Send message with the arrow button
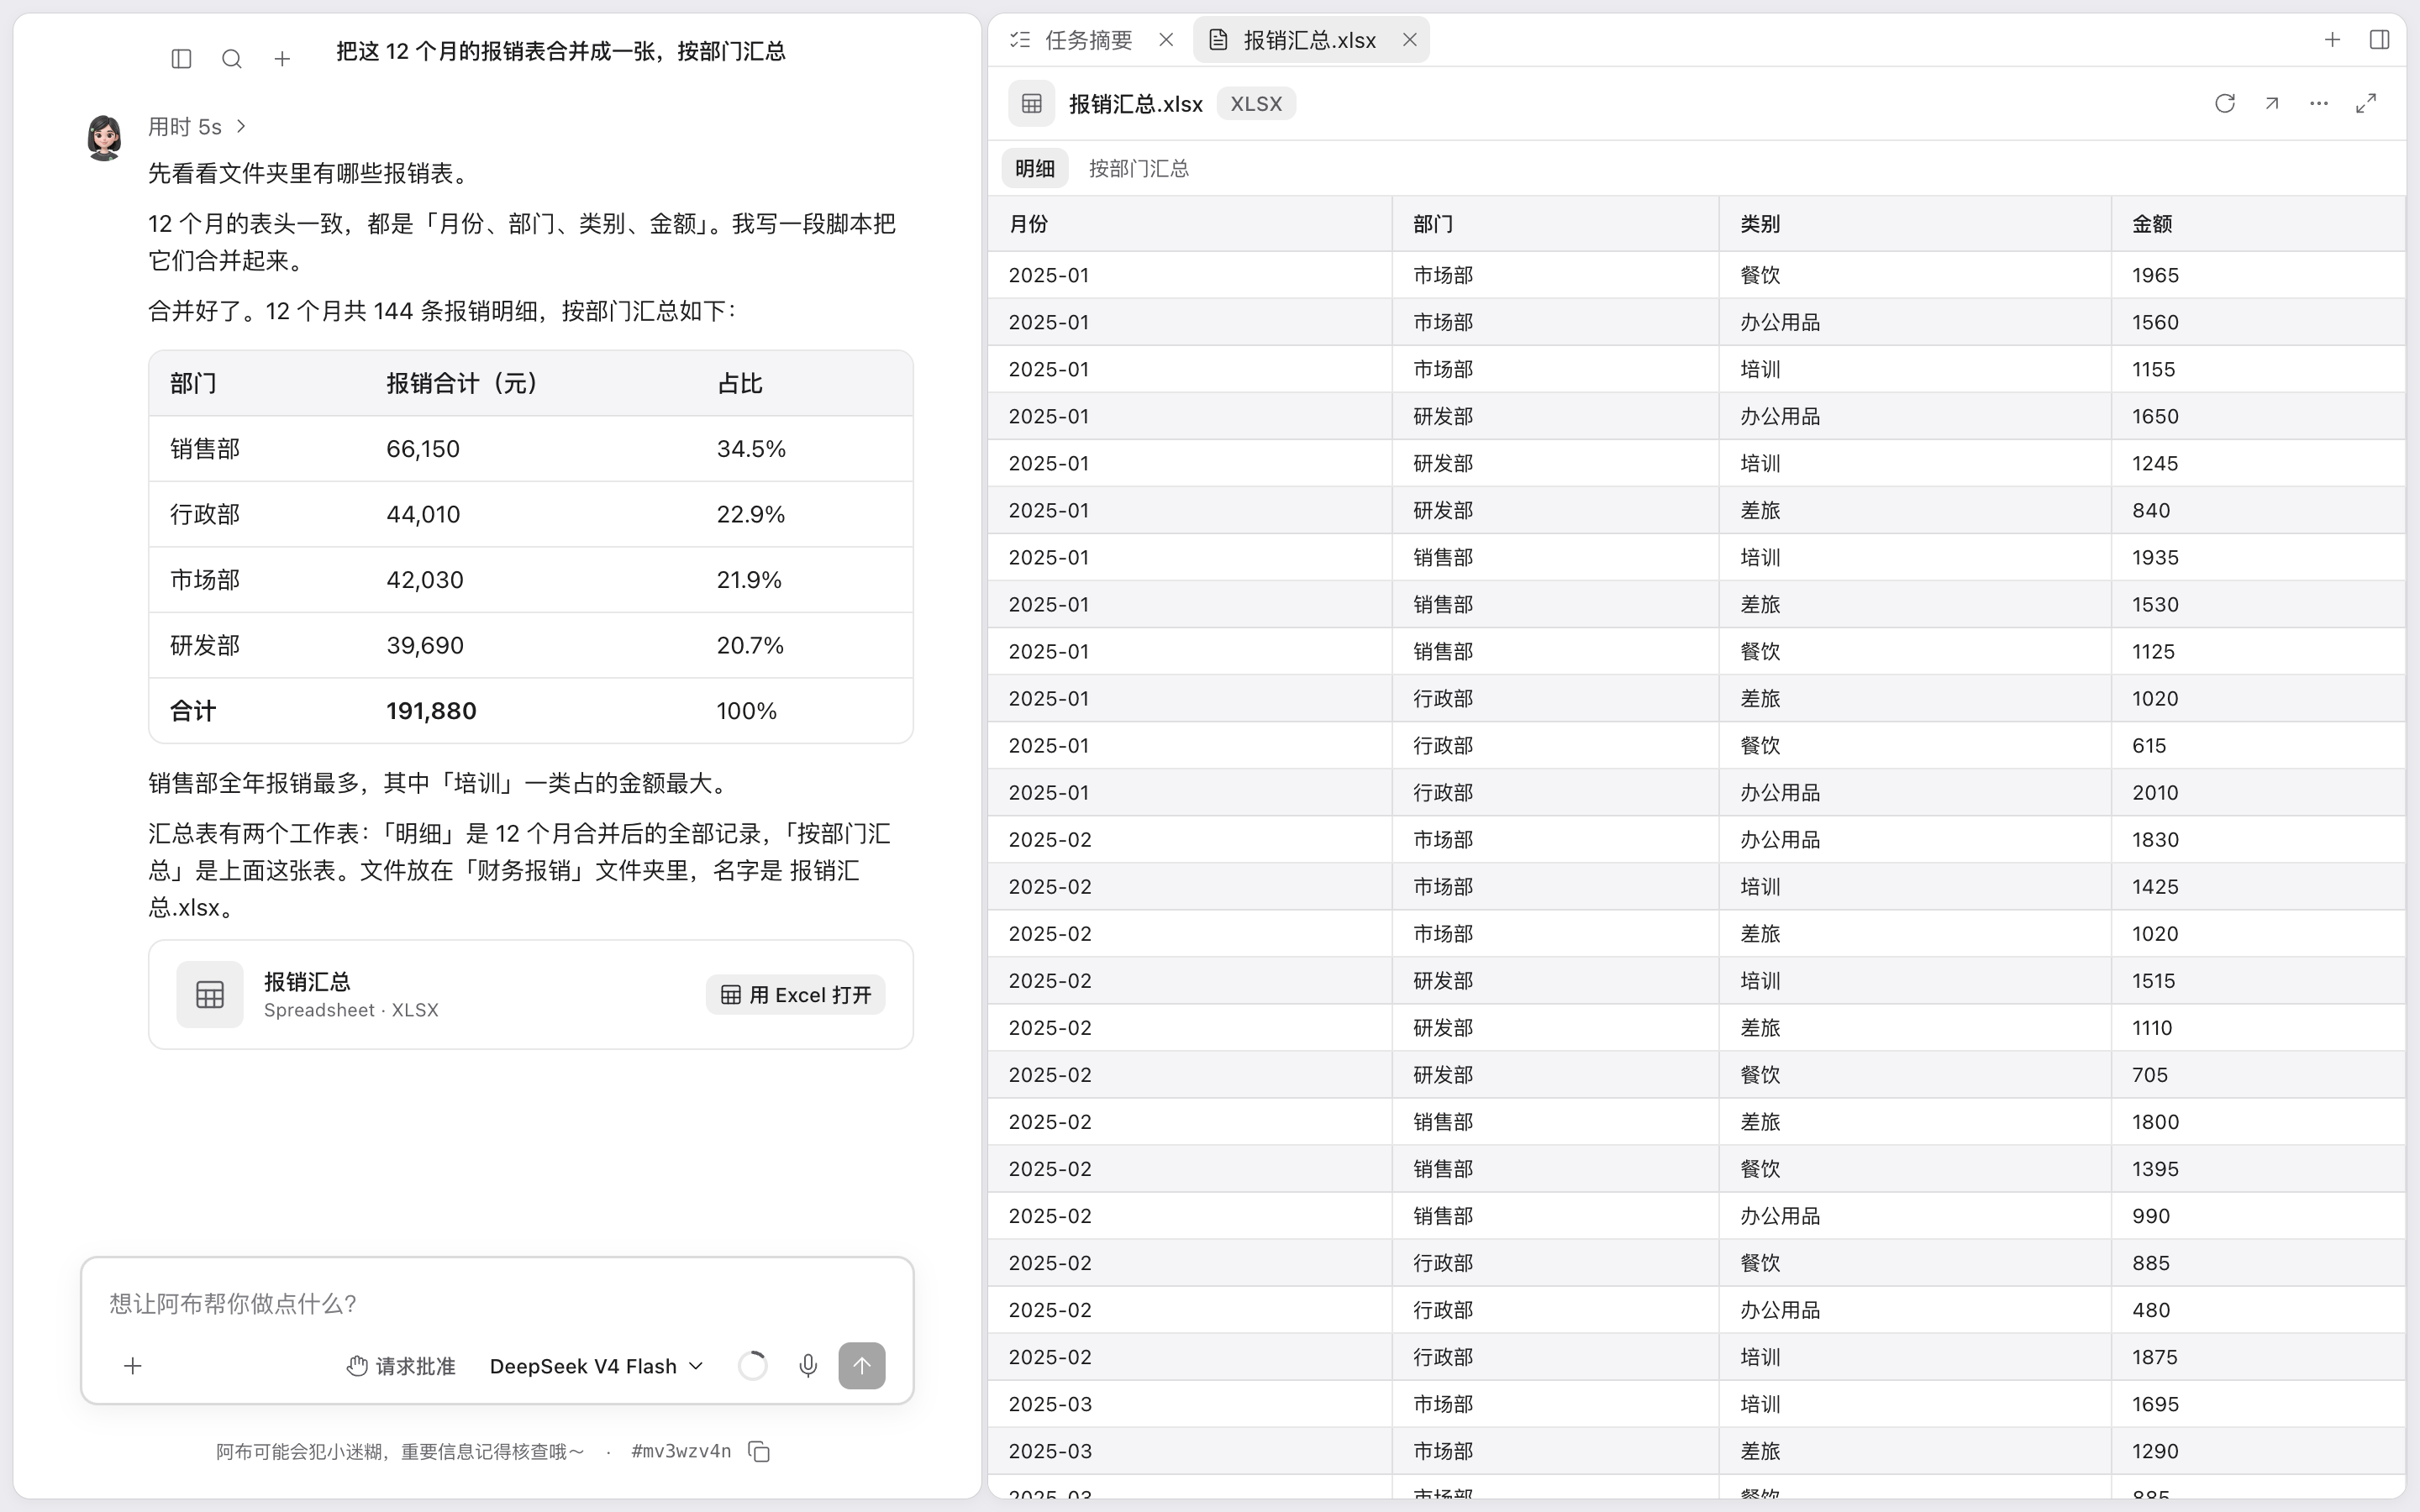Image resolution: width=2420 pixels, height=1512 pixels. (862, 1366)
